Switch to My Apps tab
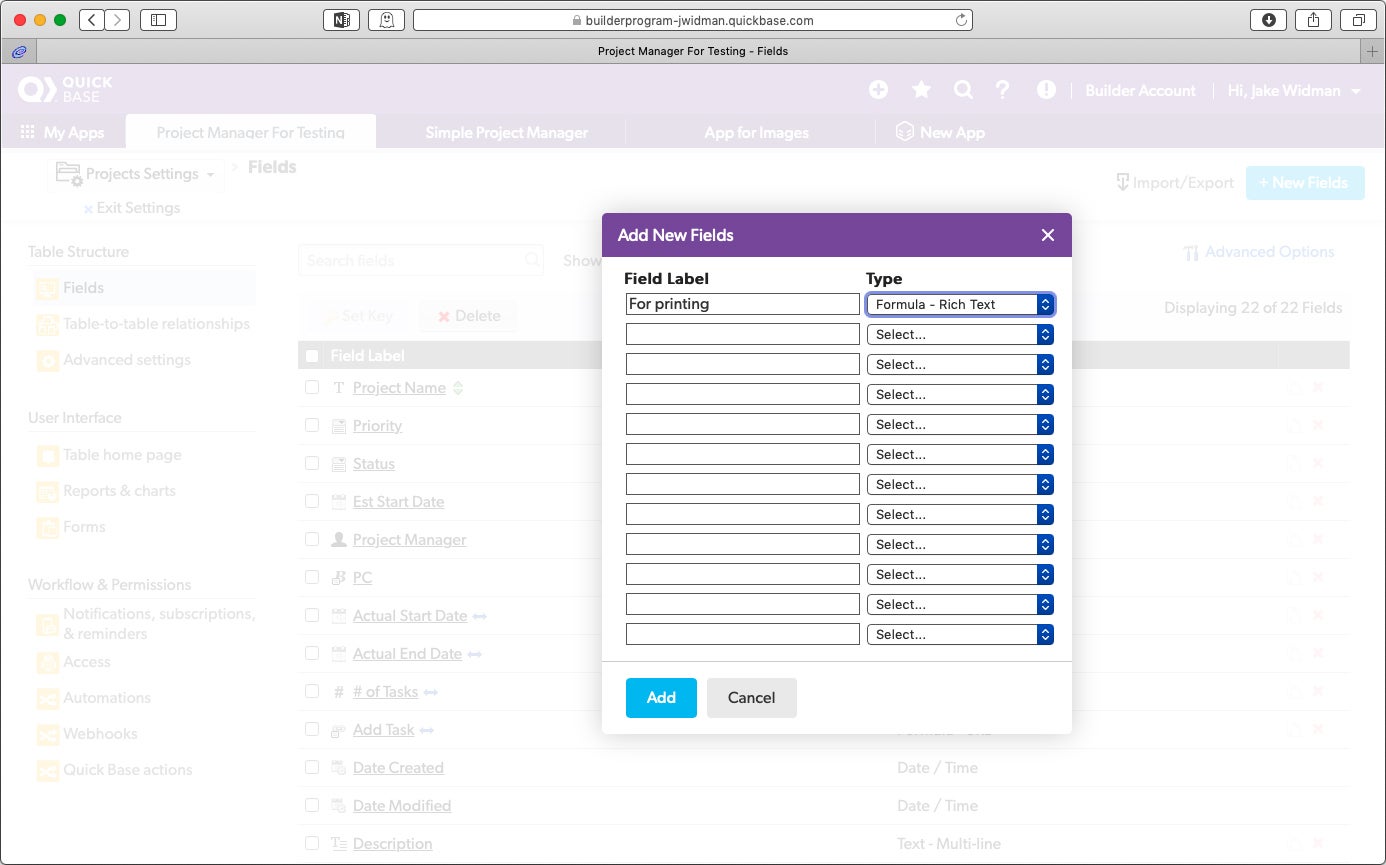Viewport: 1386px width, 865px height. [62, 132]
